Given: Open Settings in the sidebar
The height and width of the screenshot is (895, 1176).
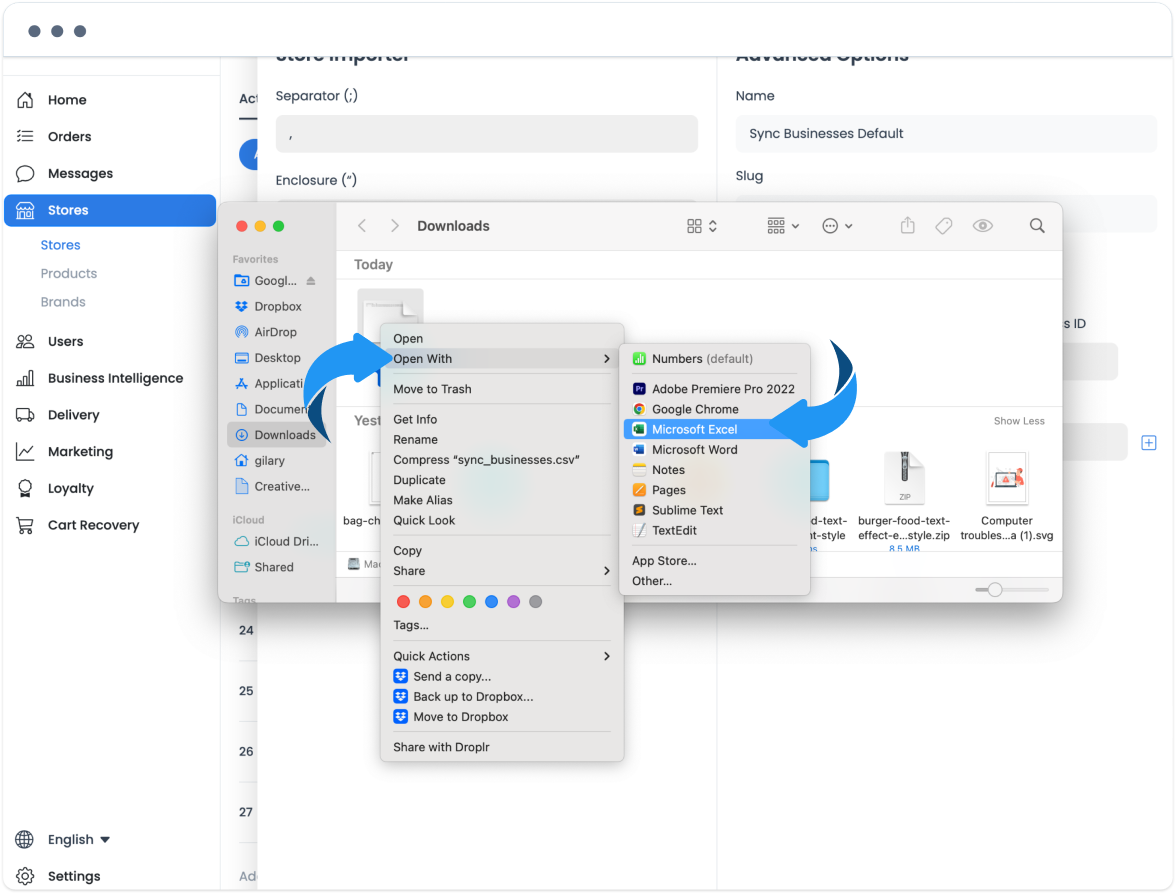Looking at the screenshot, I should click(x=74, y=876).
